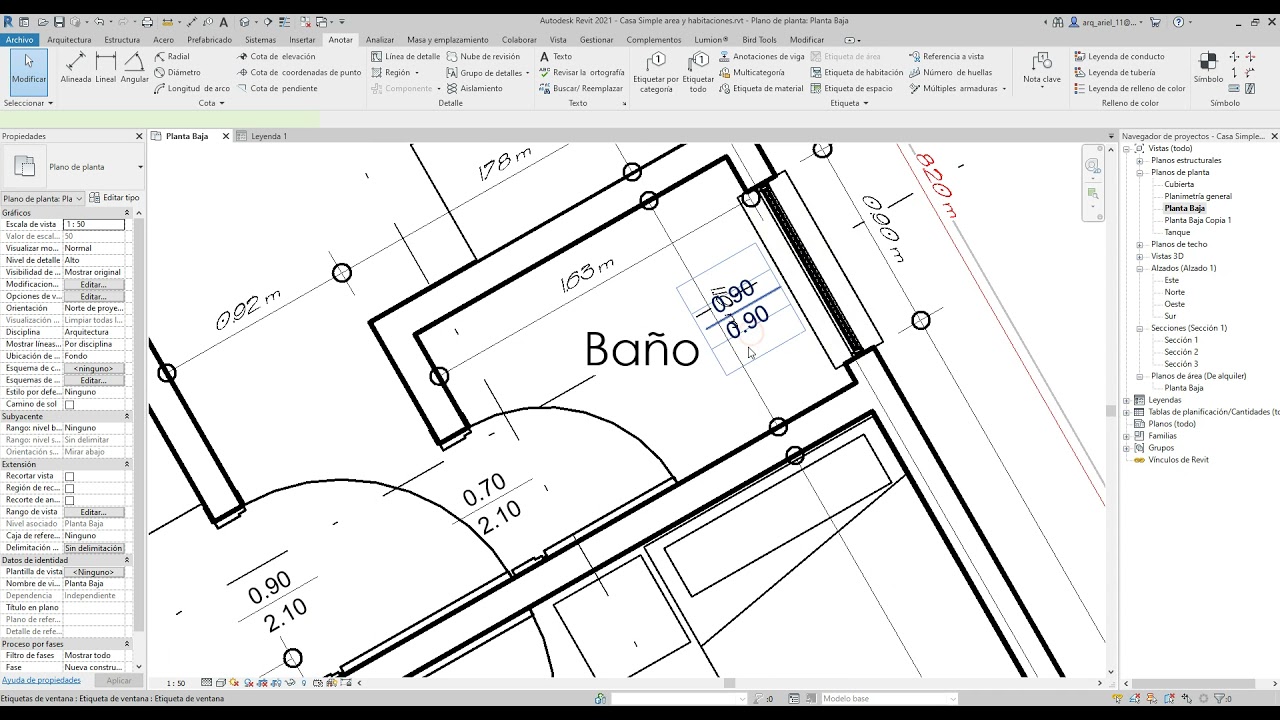Select Etiqueta de habitación tool
This screenshot has width=1280, height=720.
coord(857,72)
